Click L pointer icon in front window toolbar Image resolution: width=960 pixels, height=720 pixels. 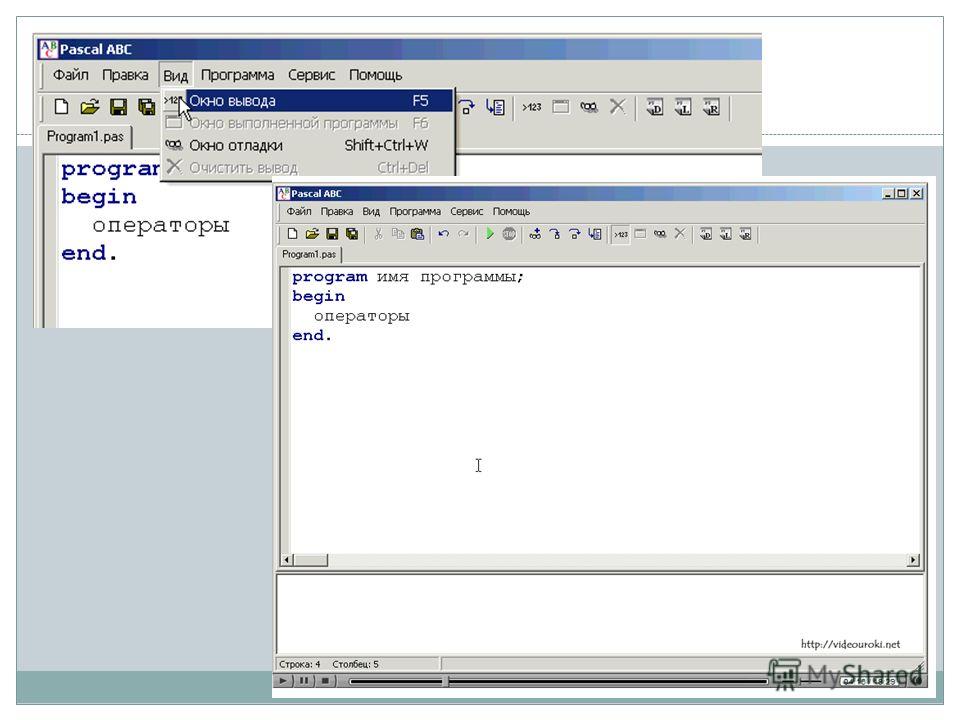726,234
